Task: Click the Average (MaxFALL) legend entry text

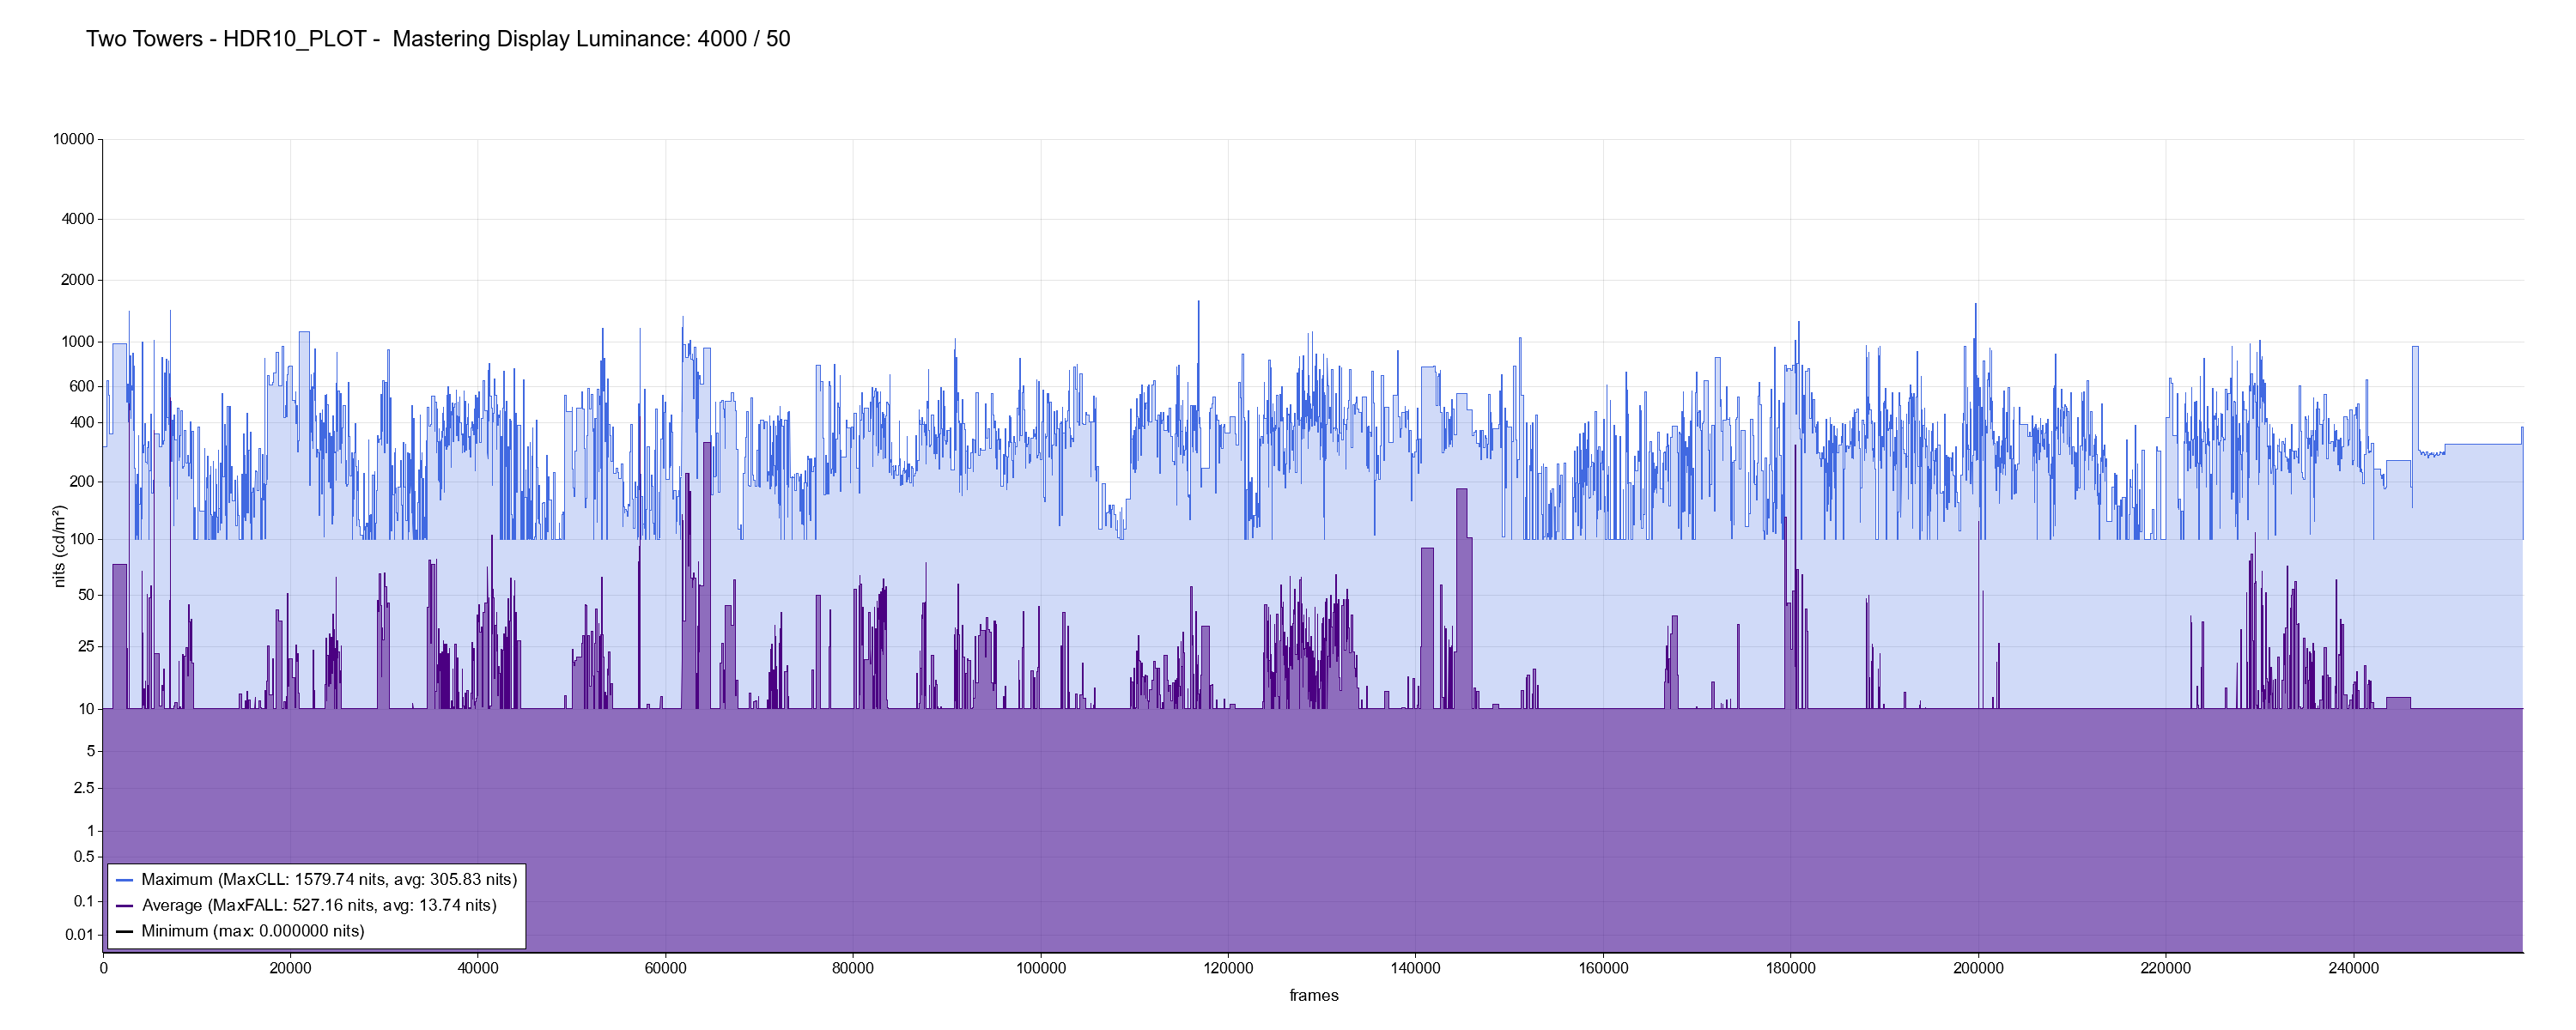Action: pyautogui.click(x=319, y=905)
